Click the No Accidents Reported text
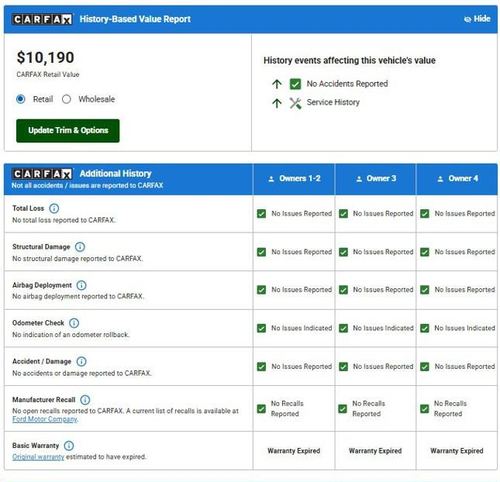The image size is (500, 482). (347, 84)
